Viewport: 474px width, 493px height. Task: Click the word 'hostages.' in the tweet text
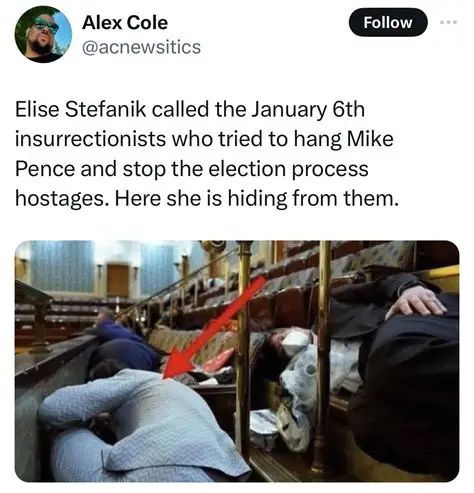point(63,199)
